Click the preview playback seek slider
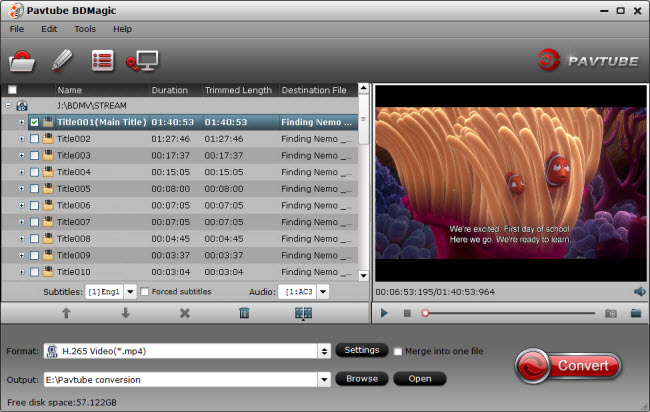This screenshot has width=650, height=412. point(509,313)
